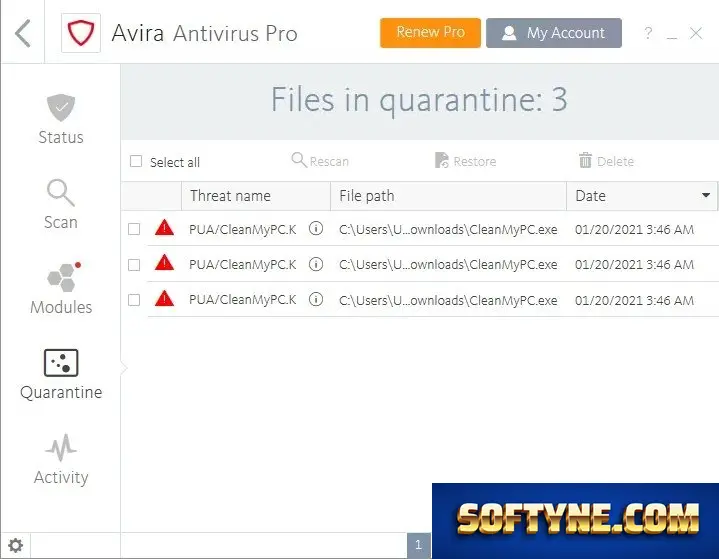Click info icon on first threat row

[316, 228]
